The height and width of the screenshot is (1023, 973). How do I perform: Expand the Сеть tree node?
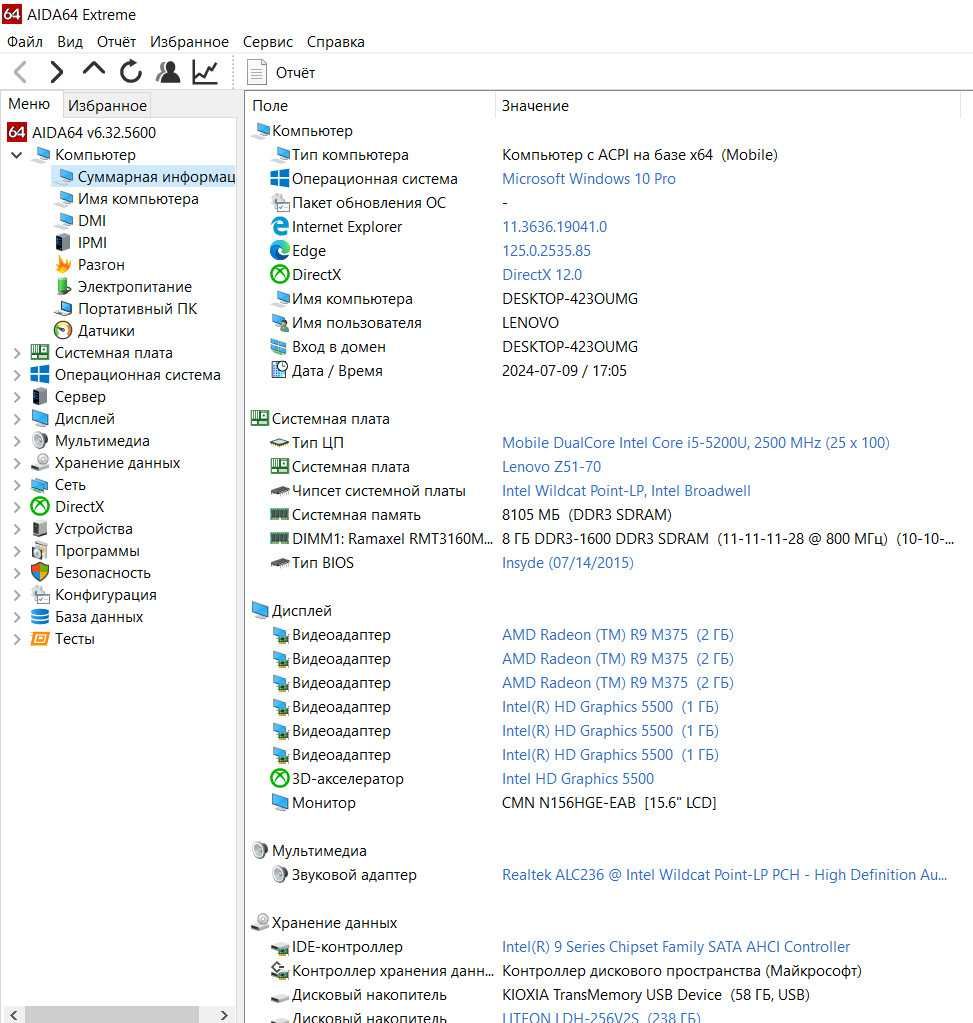17,485
